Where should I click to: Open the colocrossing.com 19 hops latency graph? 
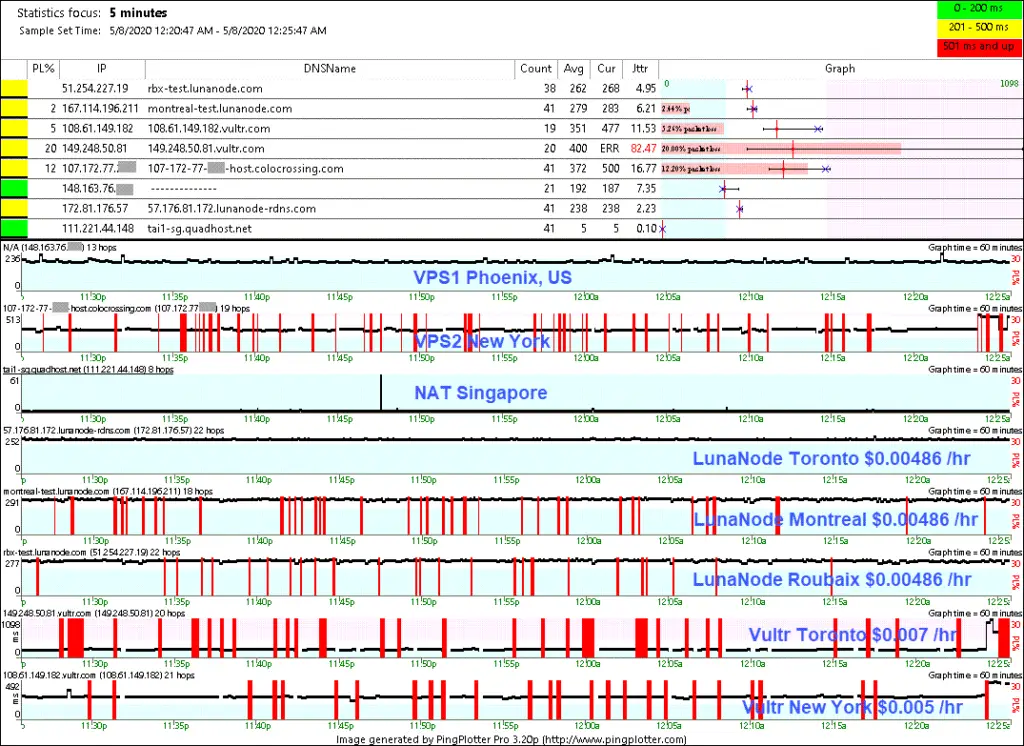click(516, 333)
